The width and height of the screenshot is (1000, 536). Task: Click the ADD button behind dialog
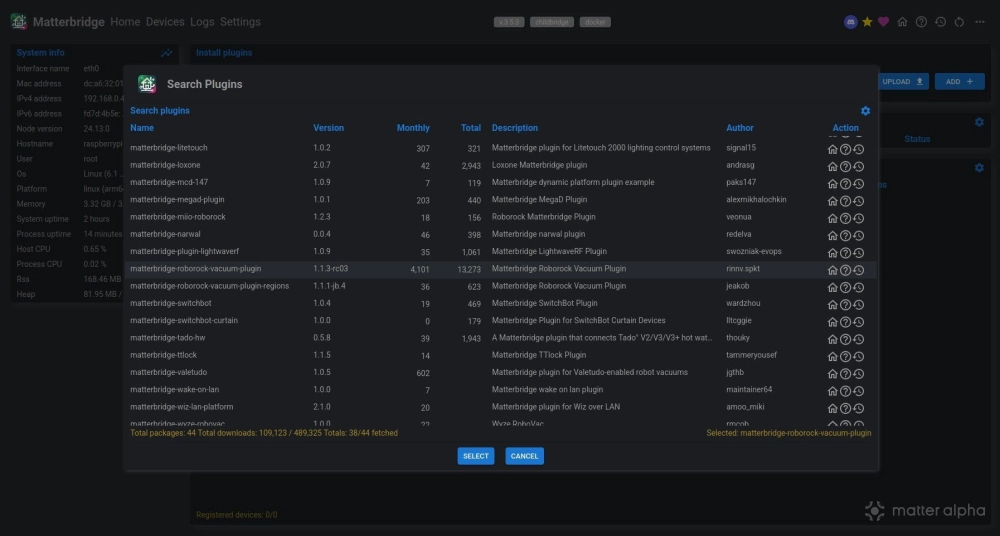pos(960,82)
